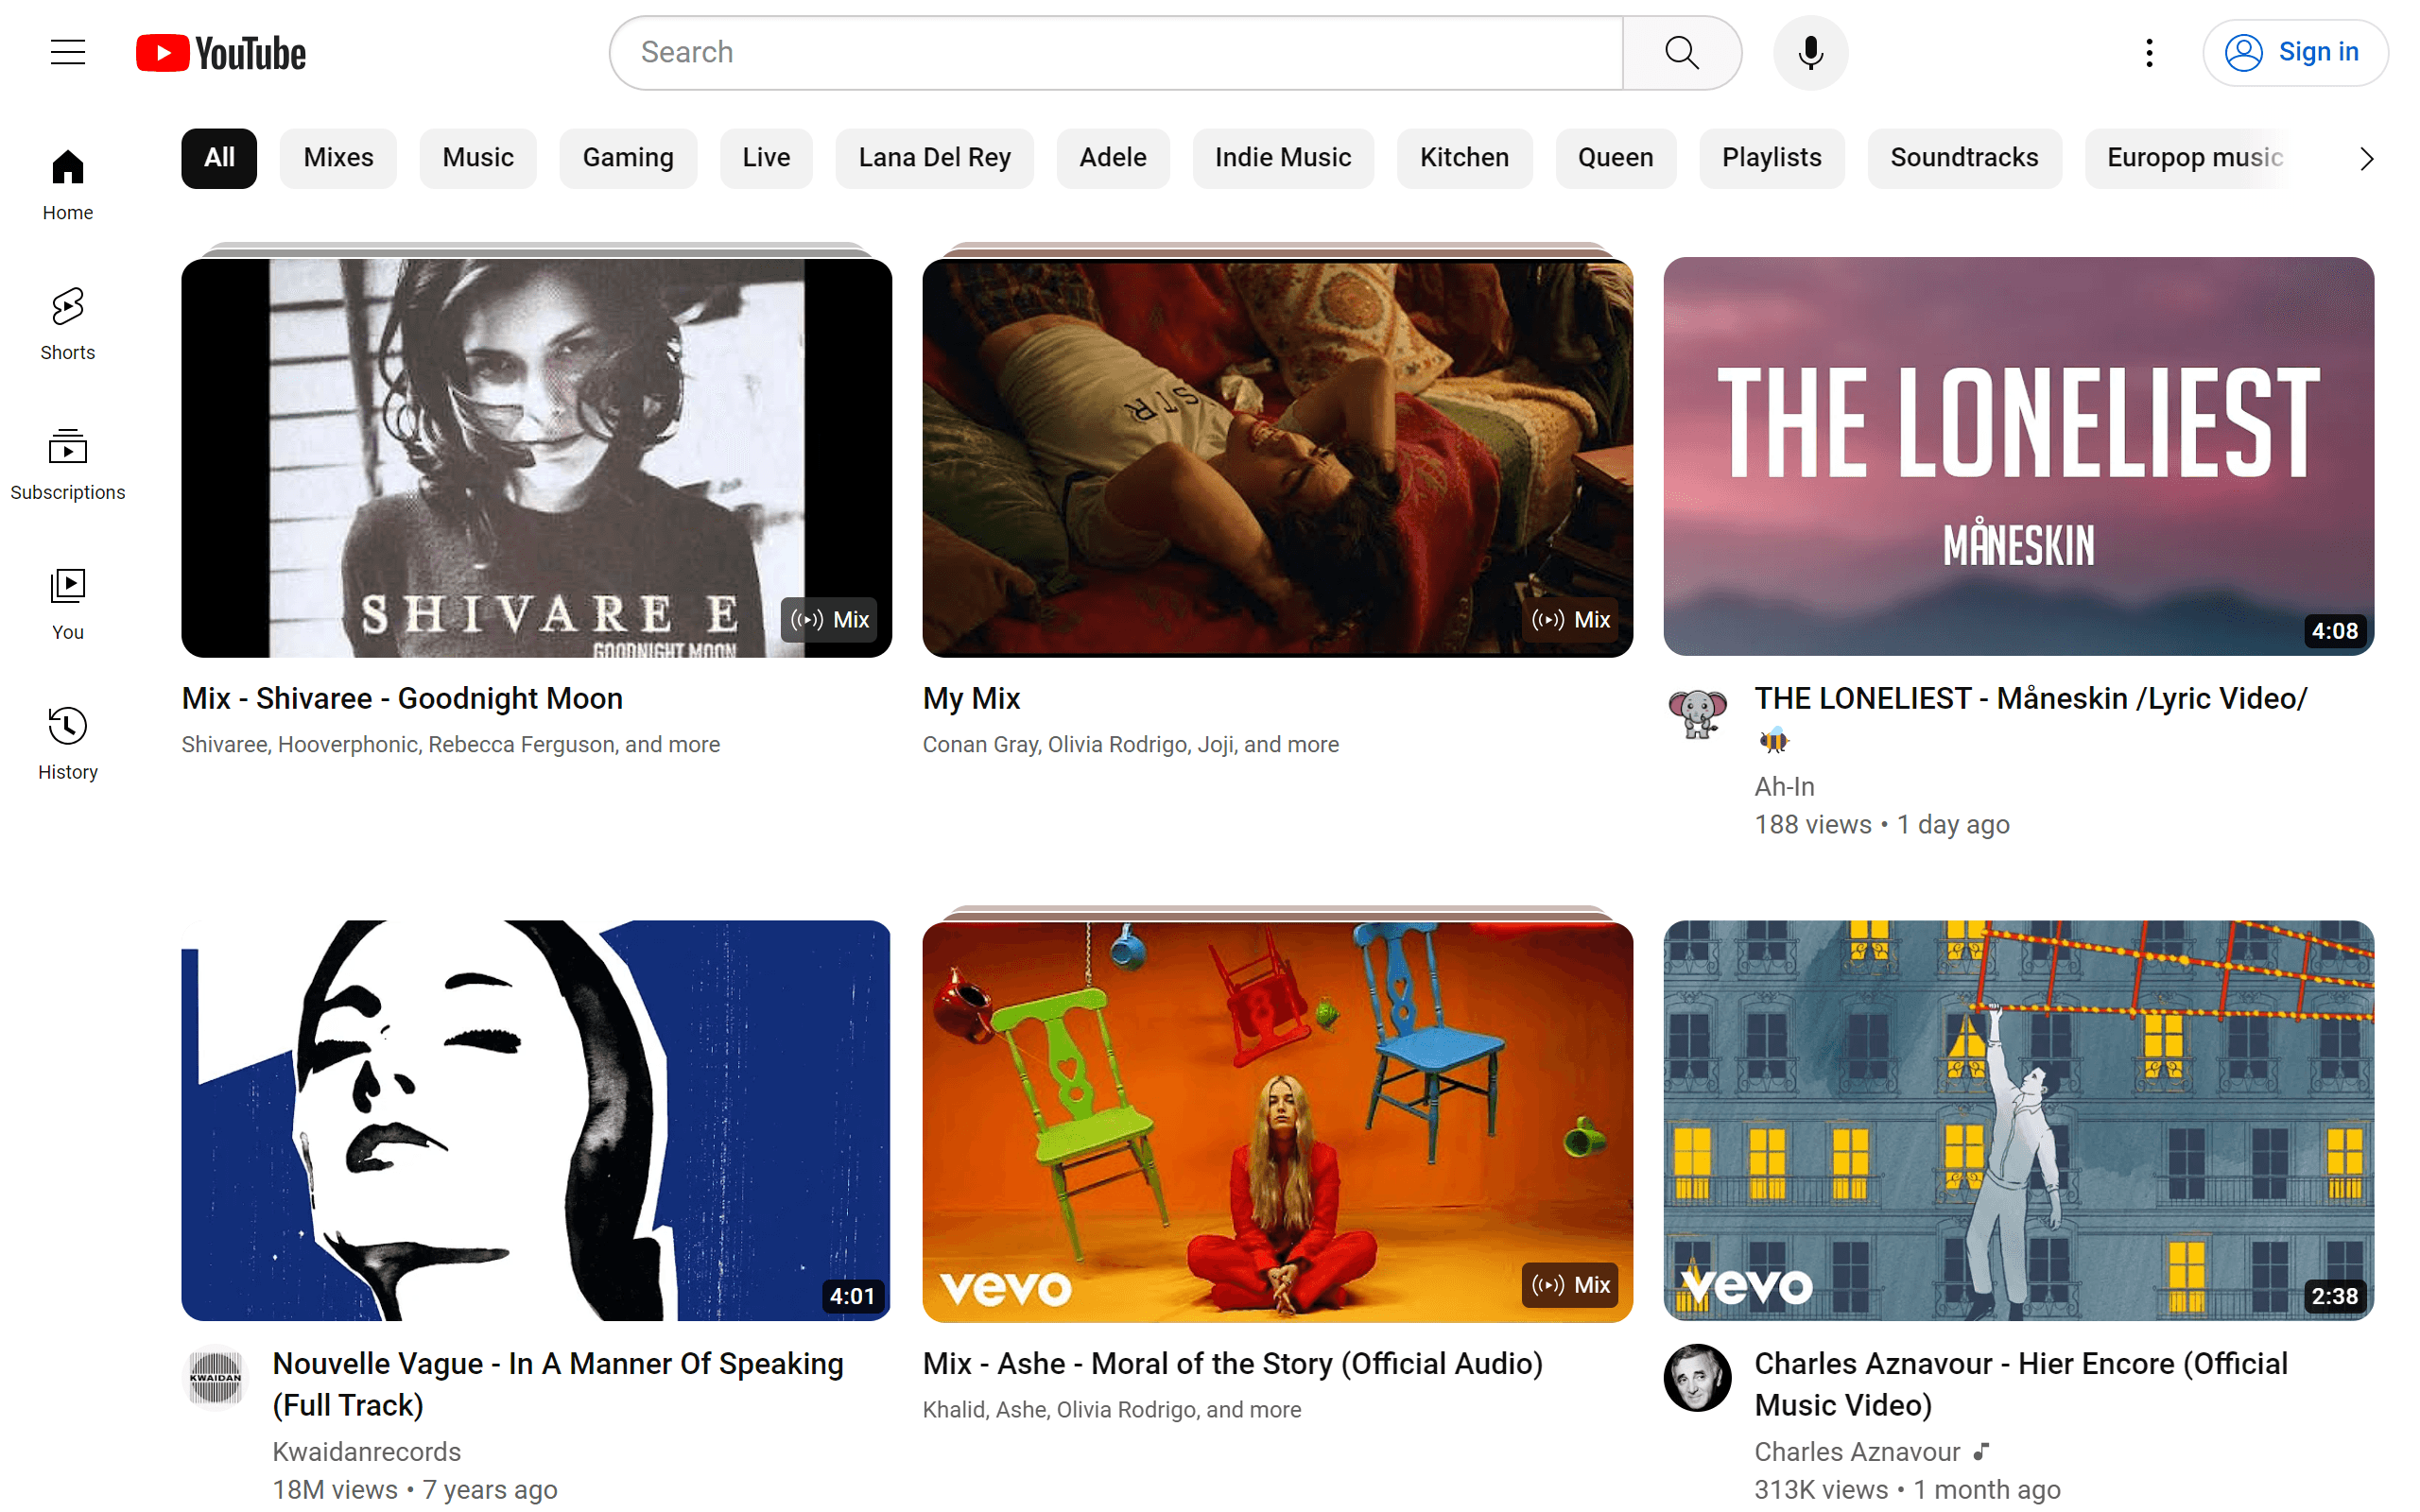The image size is (2420, 1512).
Task: Switch to the Music topic chip
Action: tap(478, 157)
